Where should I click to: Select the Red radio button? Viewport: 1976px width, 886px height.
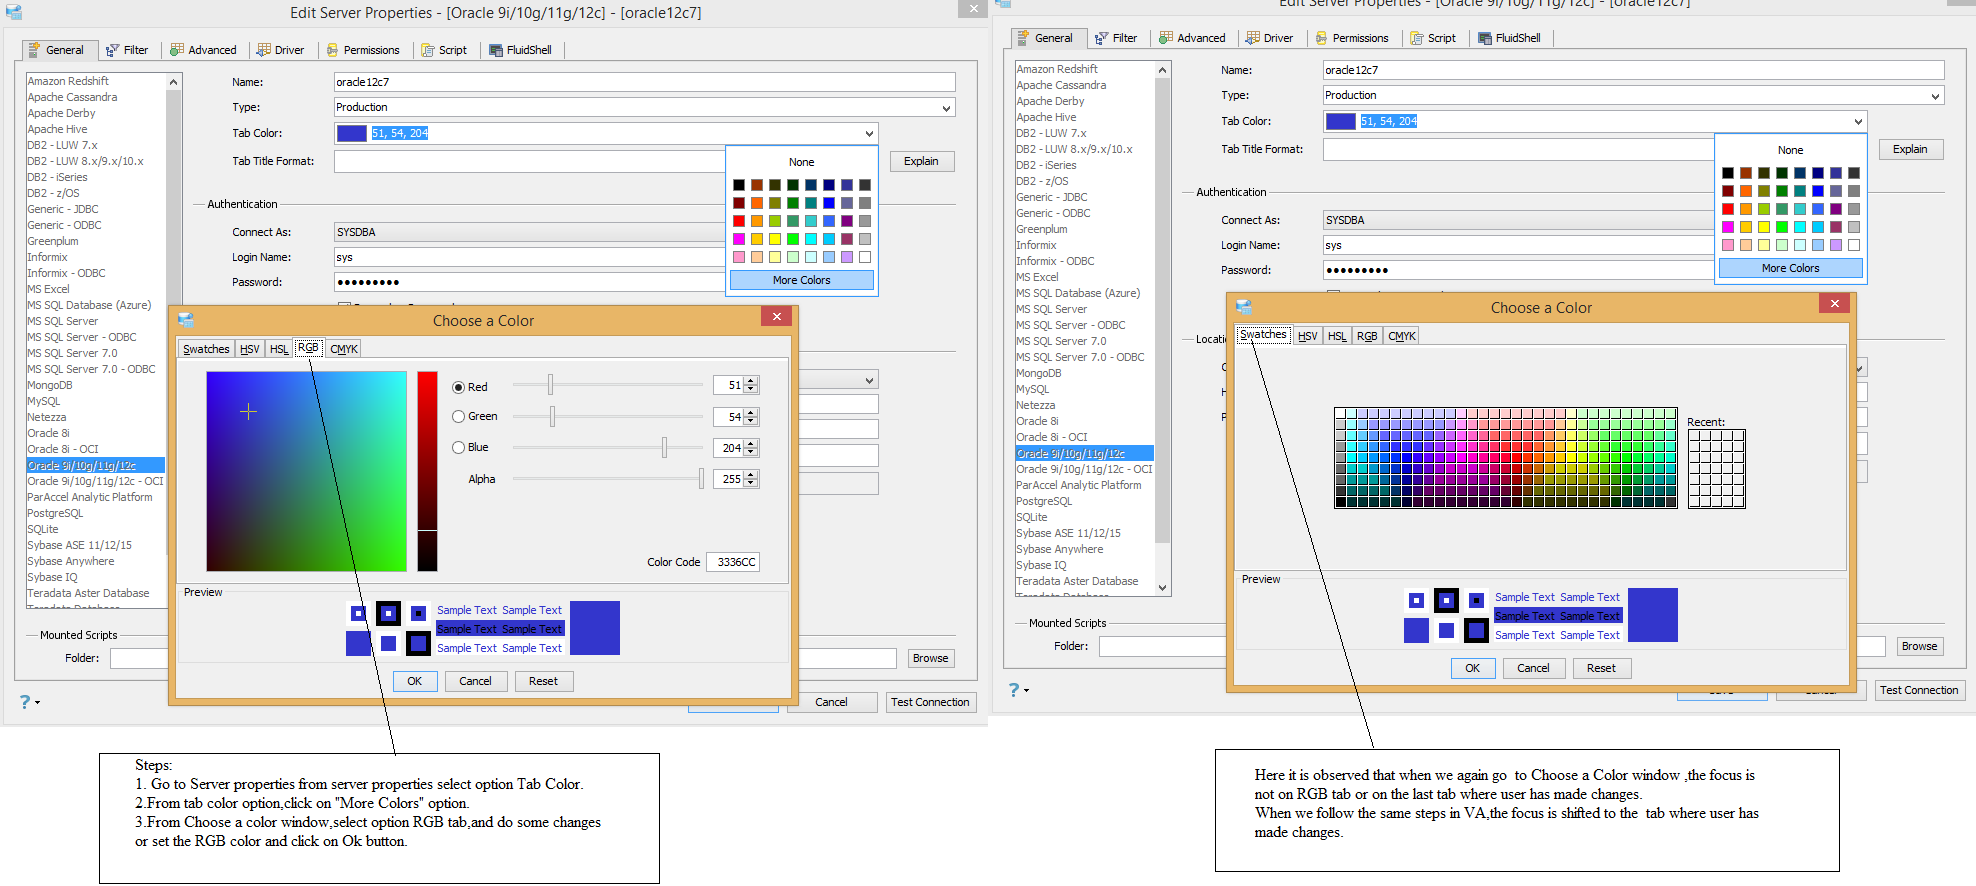pos(458,387)
